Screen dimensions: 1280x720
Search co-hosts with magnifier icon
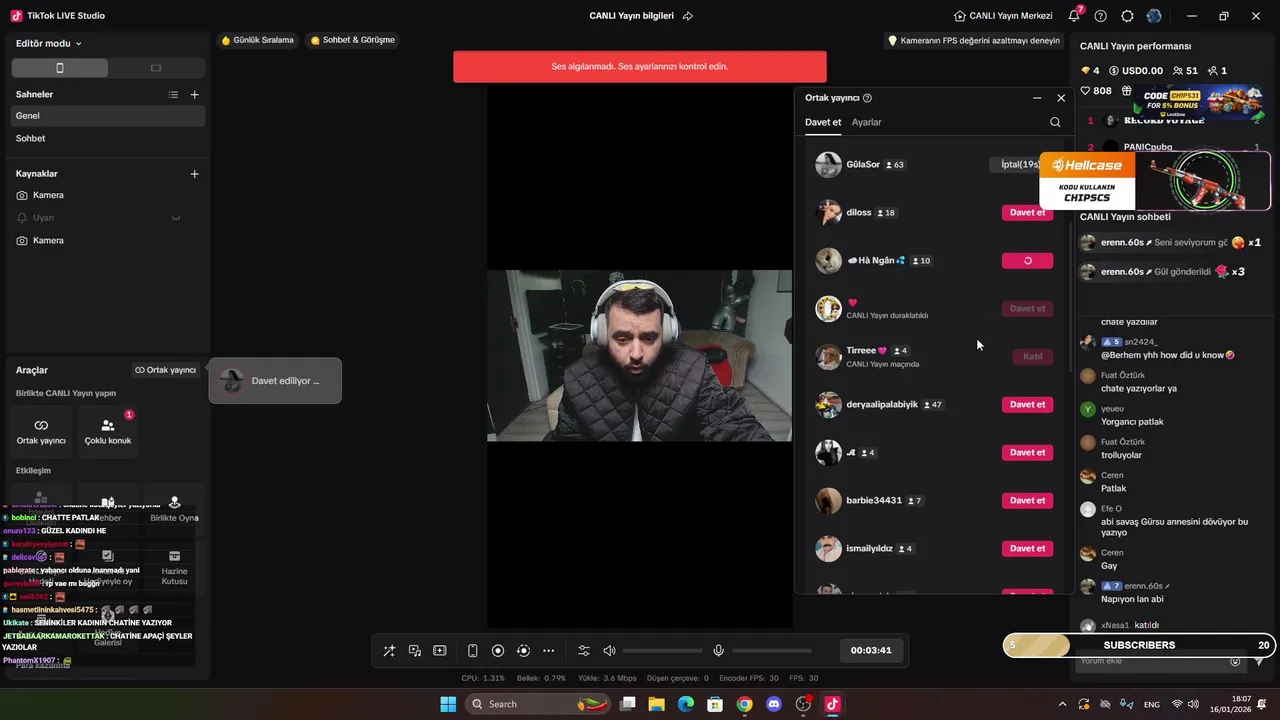click(1055, 122)
